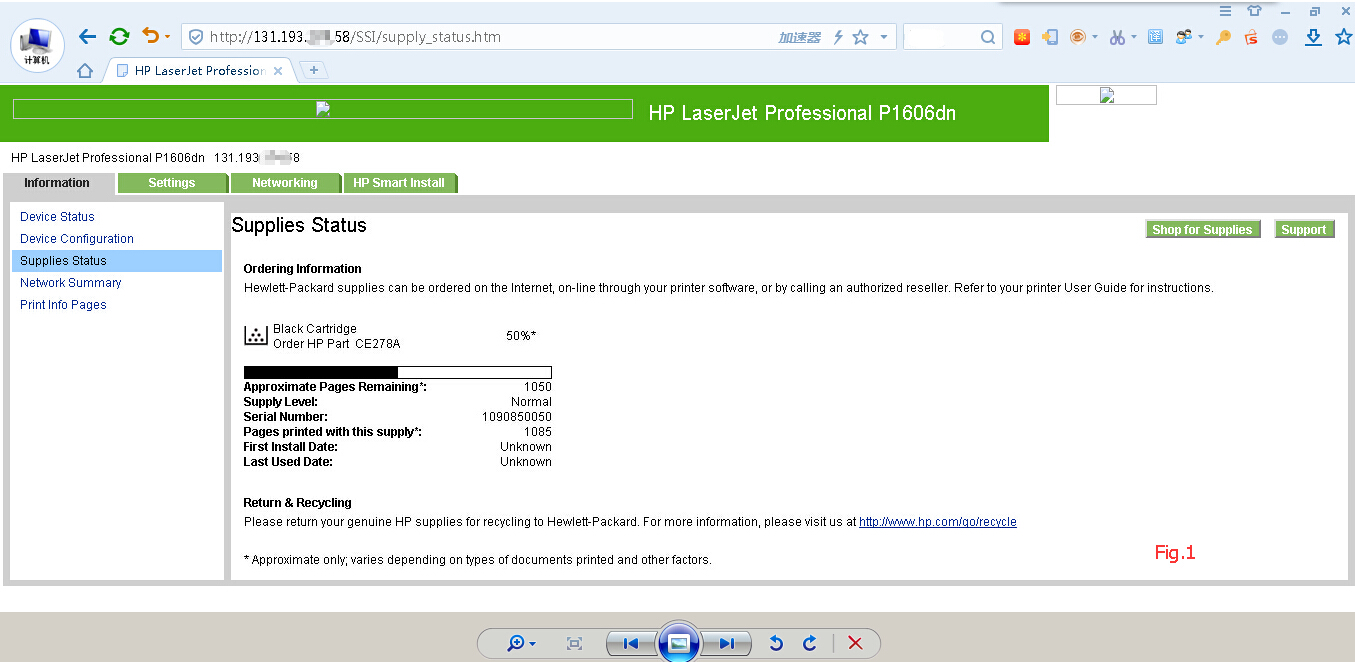This screenshot has height=662, width=1355.
Task: Open Device Configuration in the sidebar
Action: pos(77,239)
